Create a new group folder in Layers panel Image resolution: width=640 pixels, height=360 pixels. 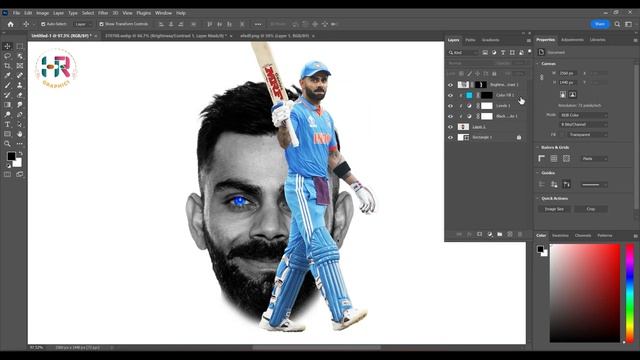pos(500,234)
